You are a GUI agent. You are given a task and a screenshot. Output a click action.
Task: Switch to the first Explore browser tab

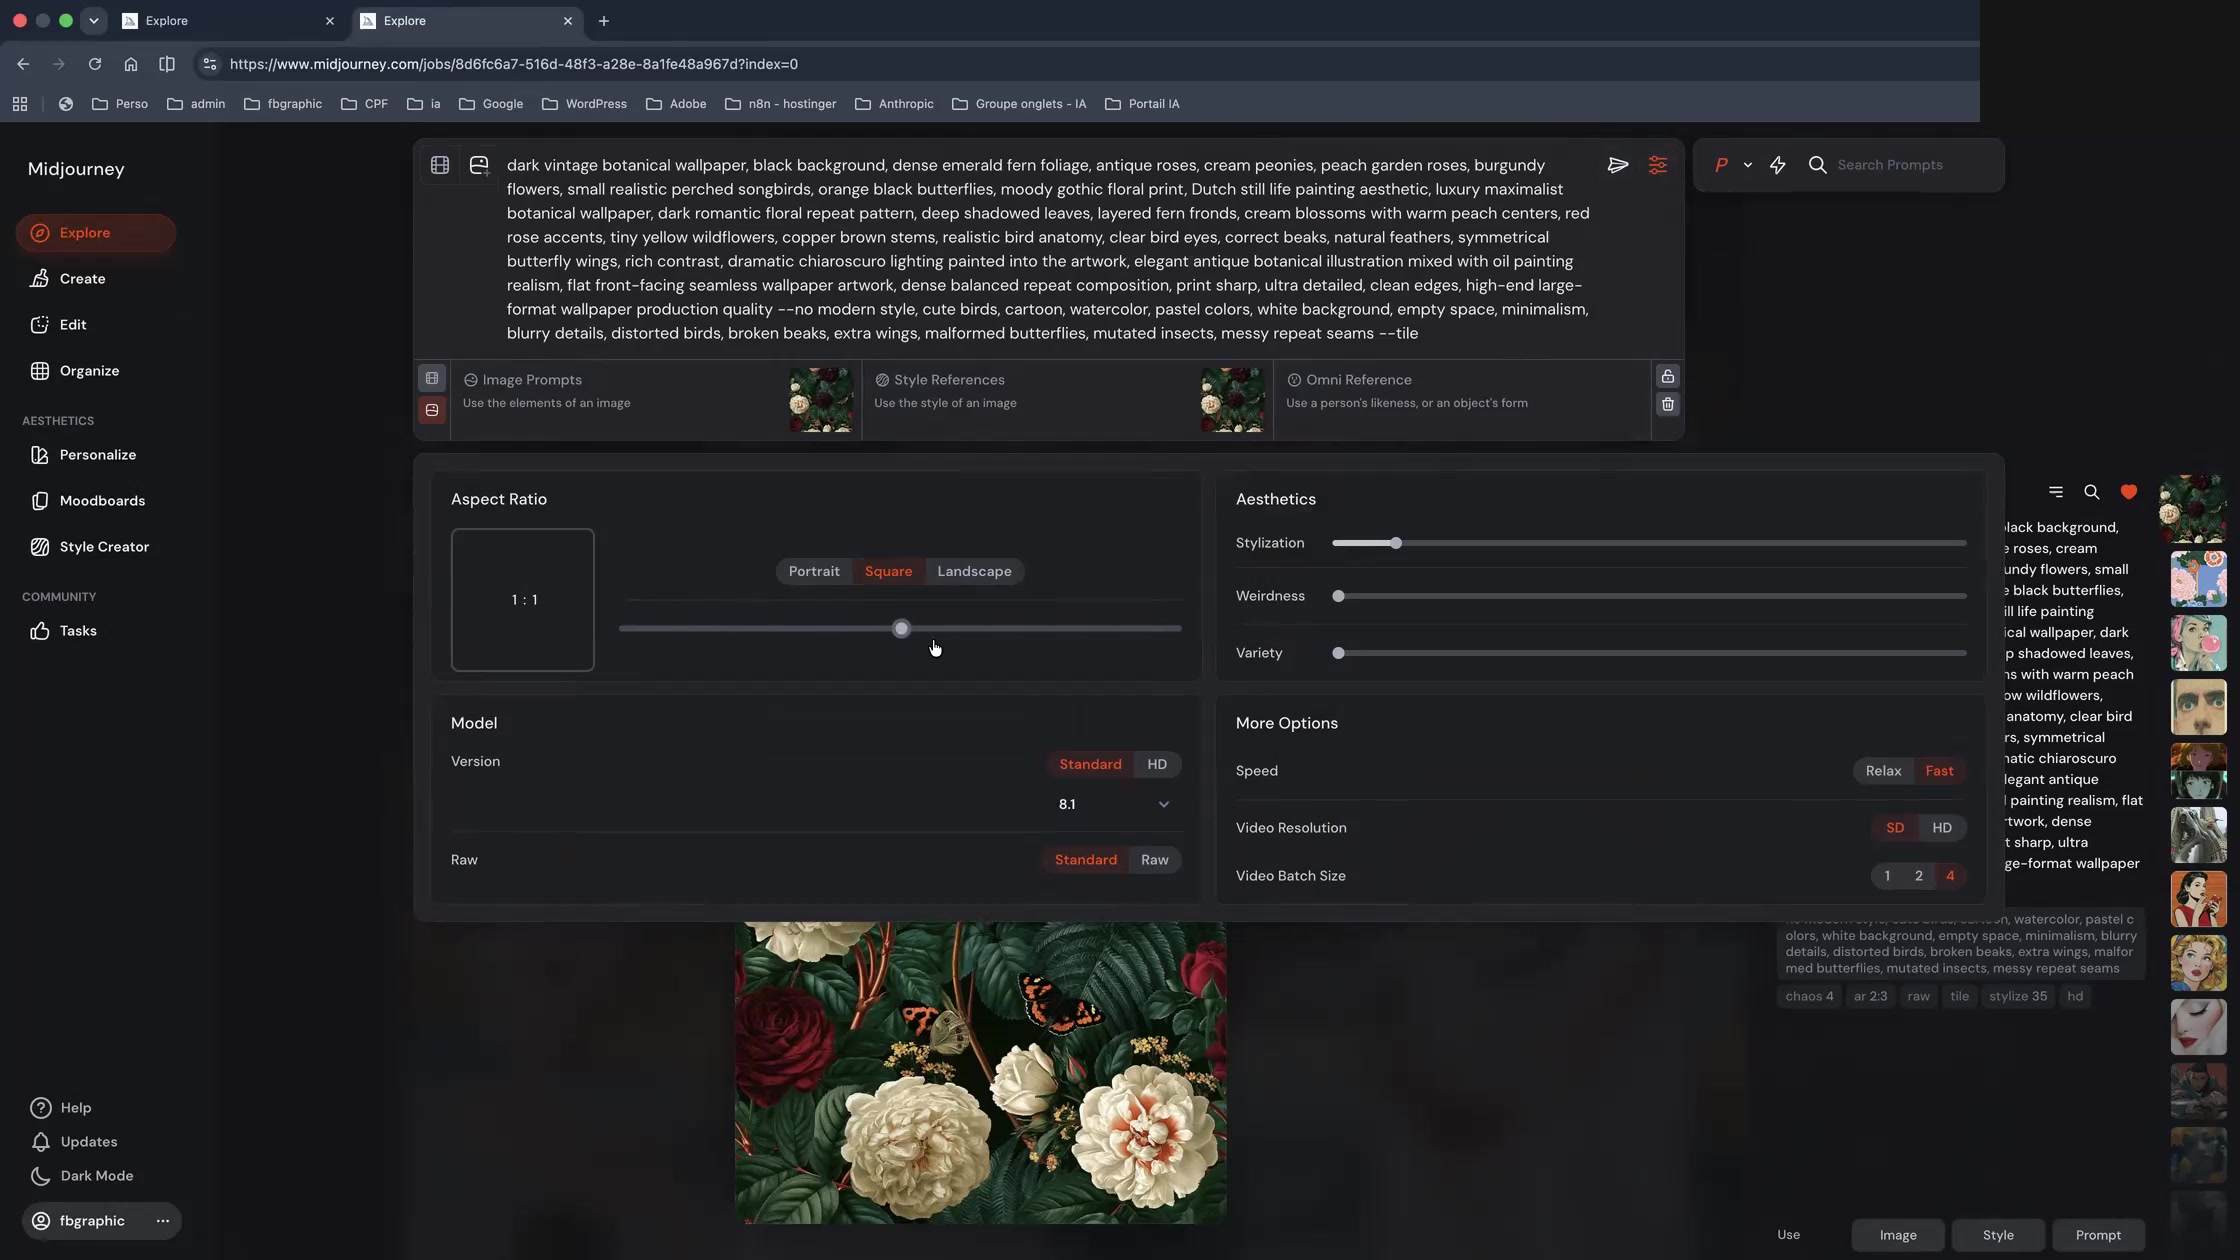tap(226, 21)
